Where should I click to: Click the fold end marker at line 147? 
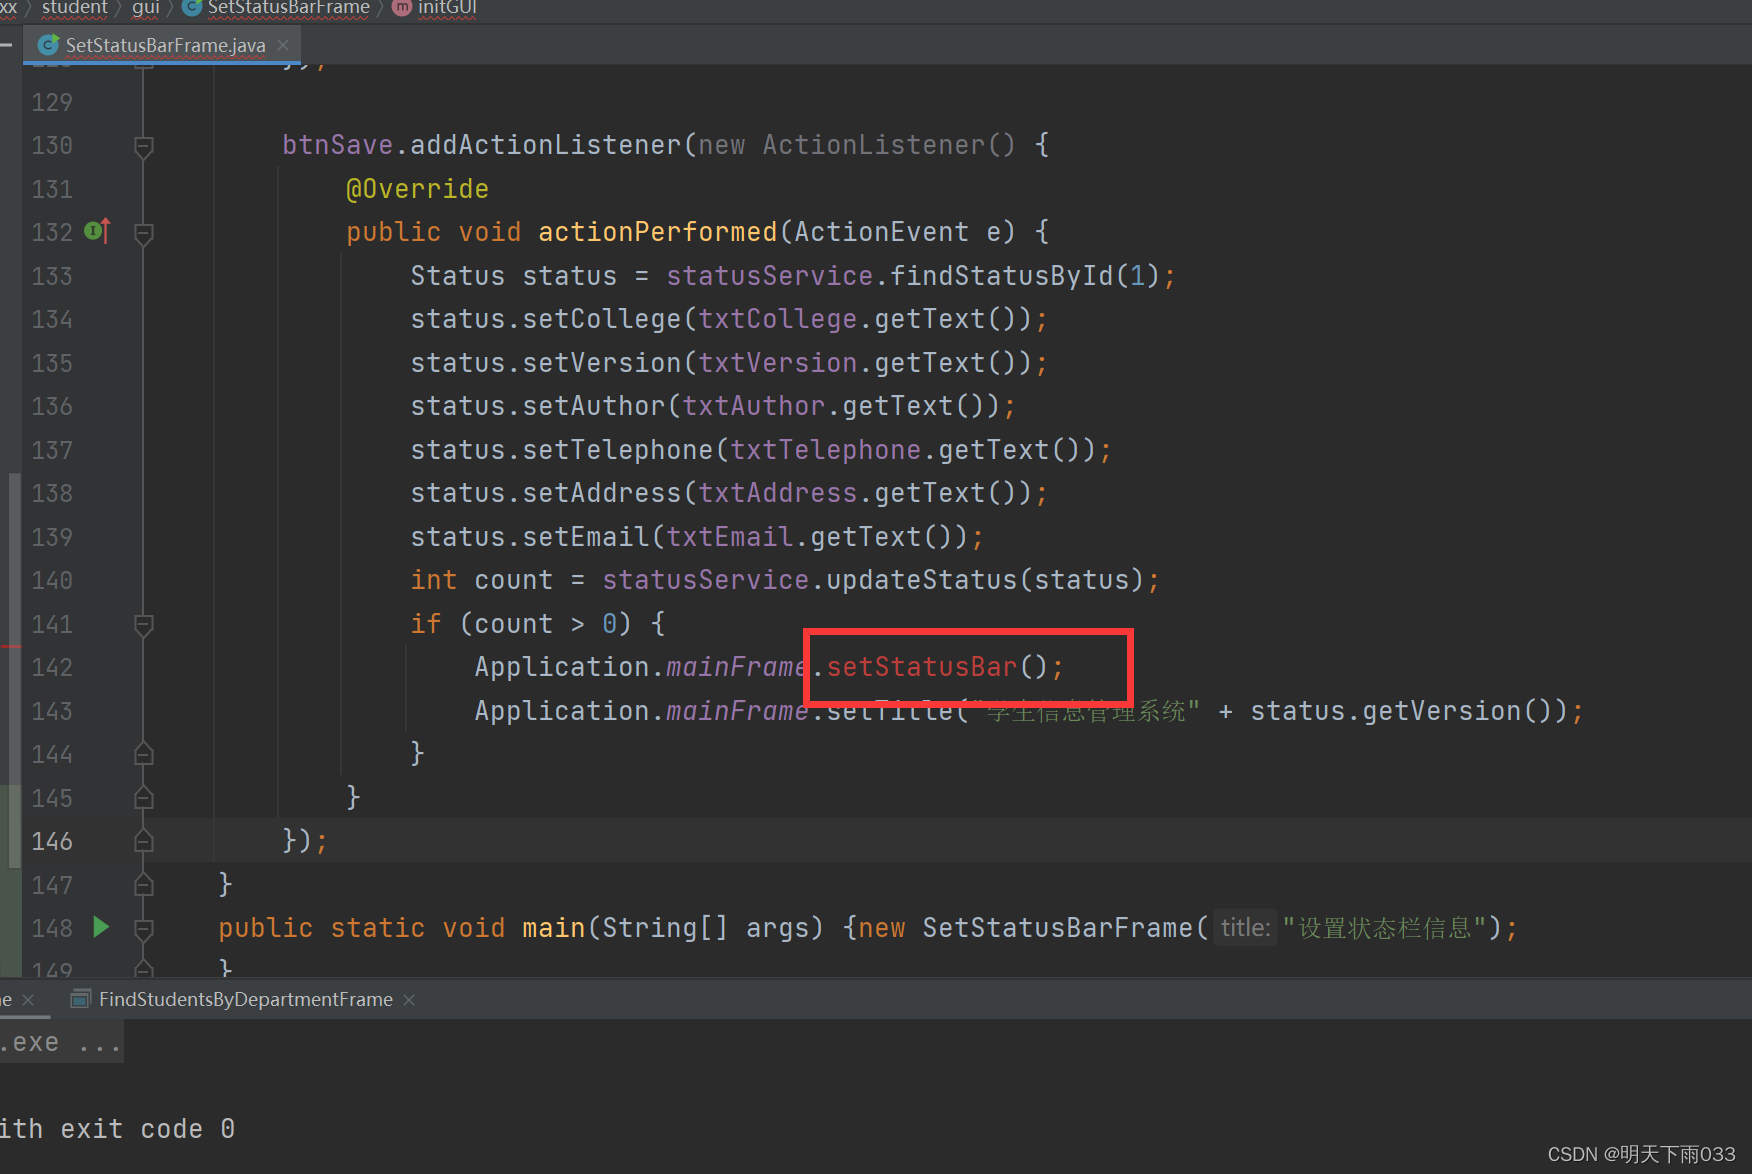pyautogui.click(x=144, y=885)
